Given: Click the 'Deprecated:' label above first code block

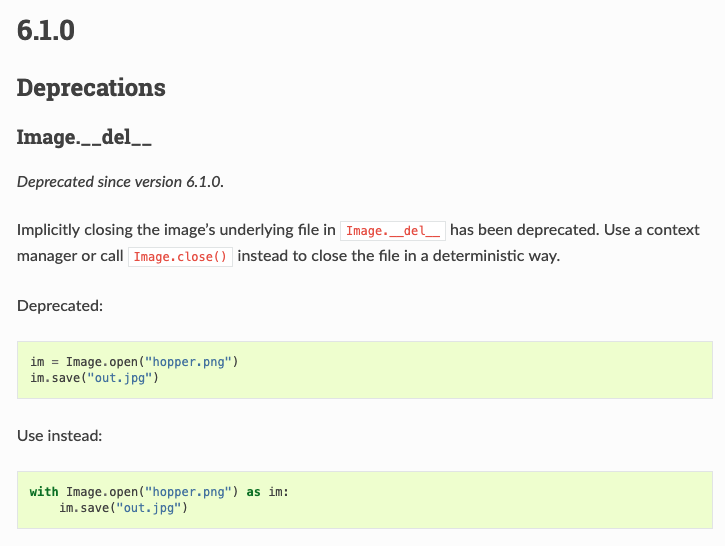Looking at the screenshot, I should (x=60, y=306).
